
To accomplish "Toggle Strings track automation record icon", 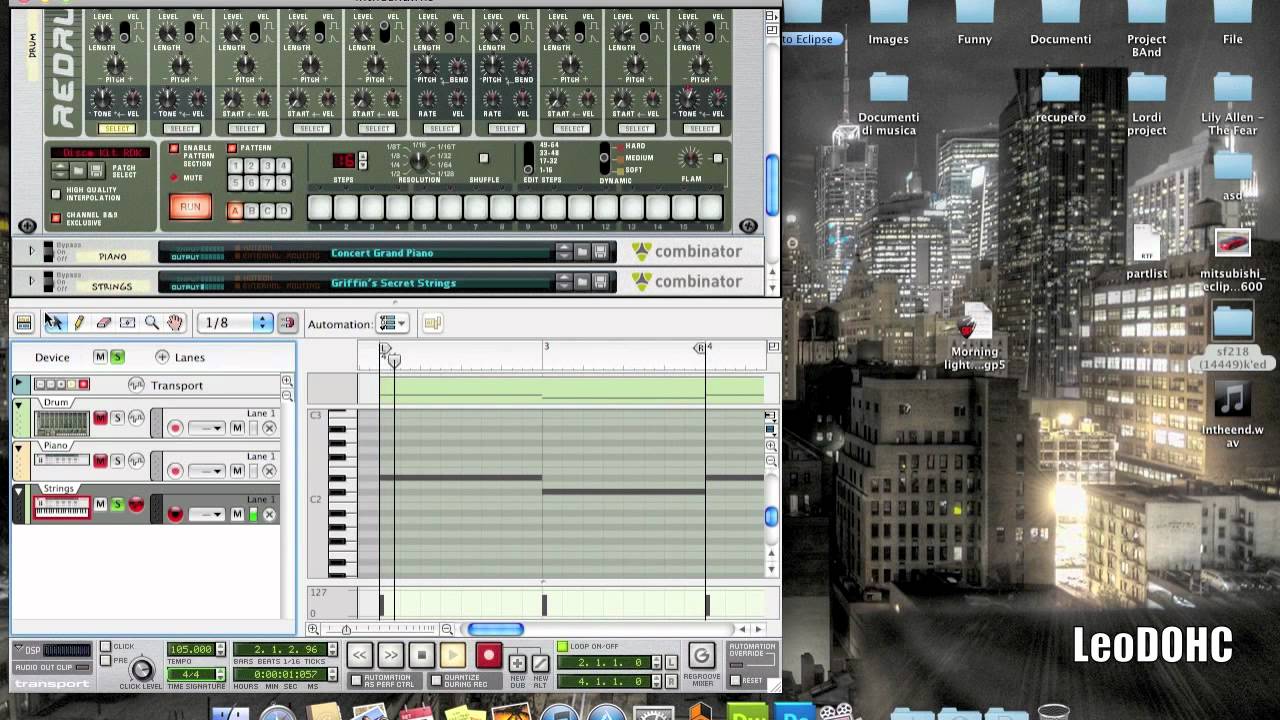I will pyautogui.click(x=136, y=504).
